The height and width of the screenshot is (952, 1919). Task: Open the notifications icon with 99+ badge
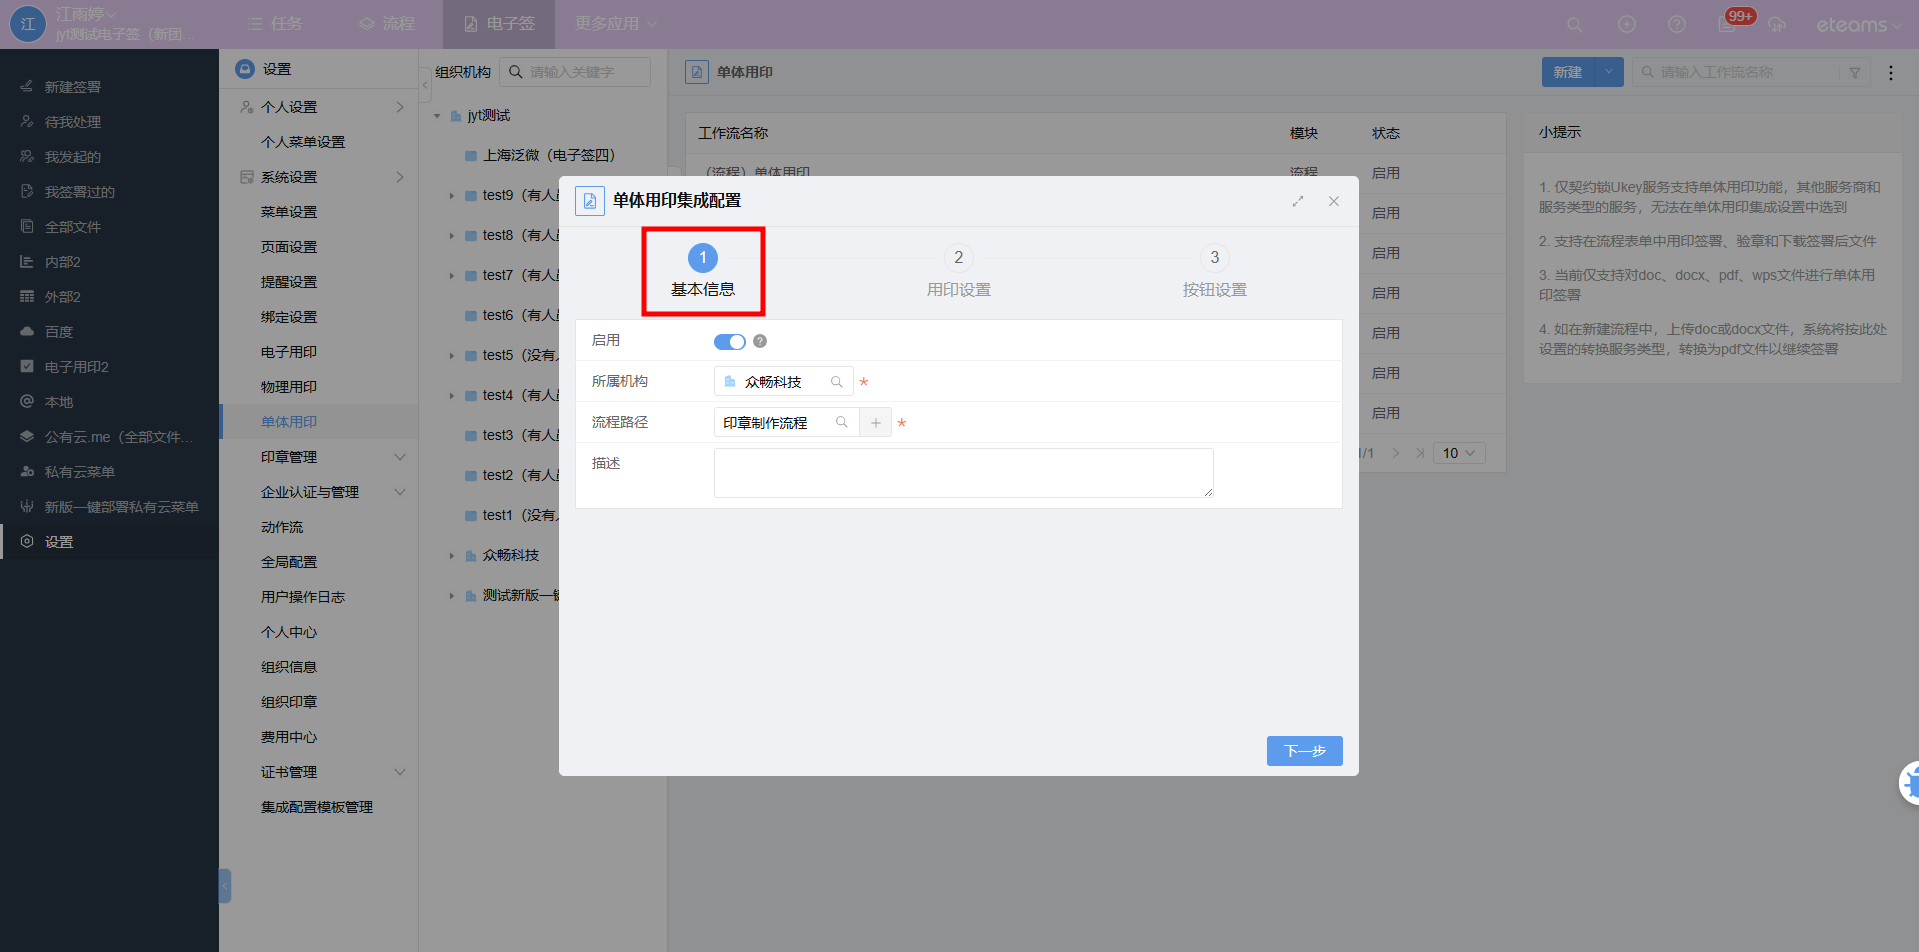click(x=1728, y=24)
